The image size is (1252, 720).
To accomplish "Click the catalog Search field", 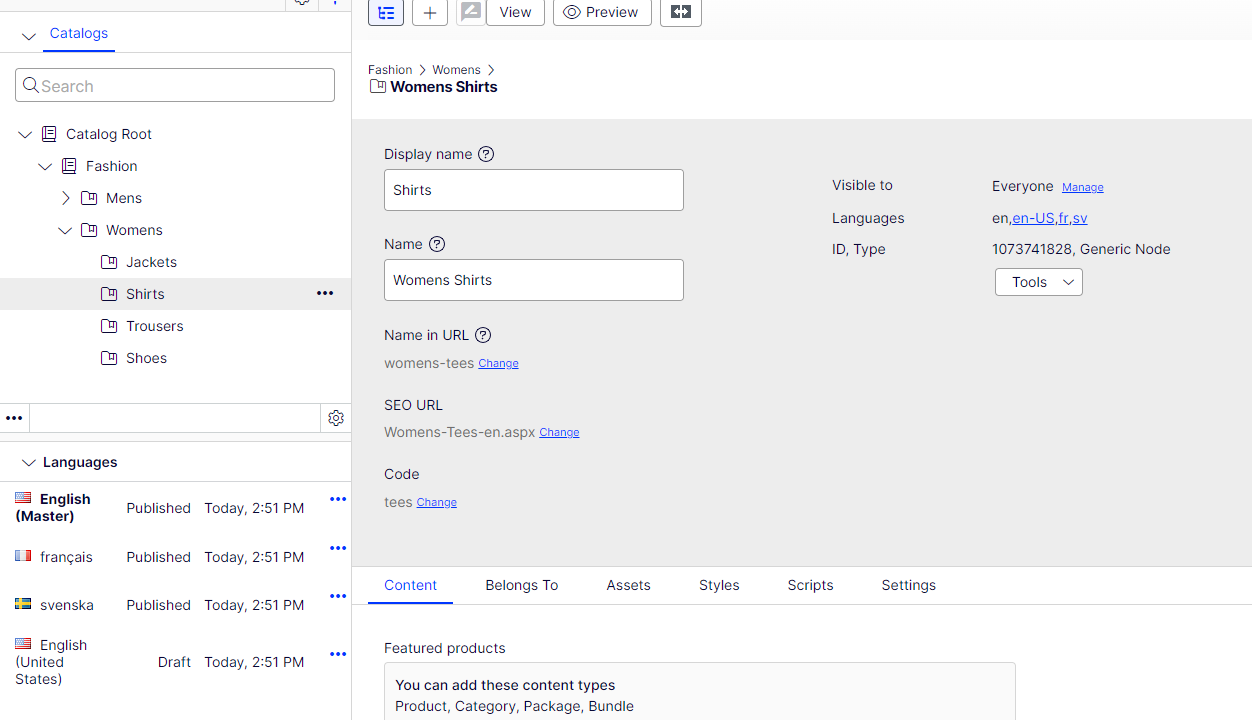I will point(175,85).
